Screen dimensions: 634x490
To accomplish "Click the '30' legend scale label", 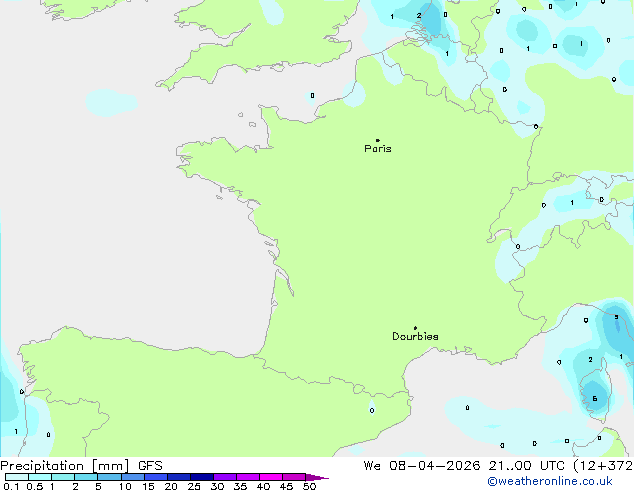I will click(217, 486).
